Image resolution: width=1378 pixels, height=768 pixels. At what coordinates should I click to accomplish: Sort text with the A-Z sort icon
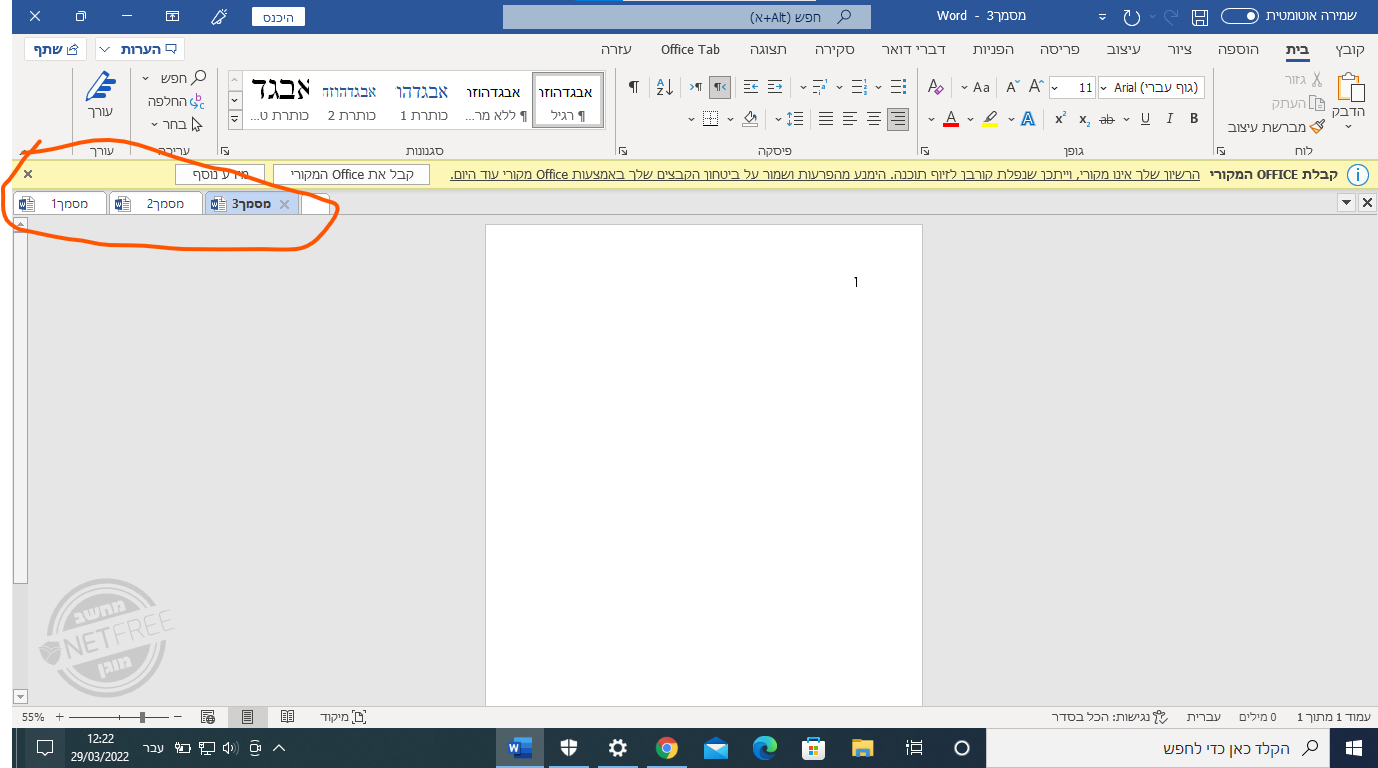665,87
